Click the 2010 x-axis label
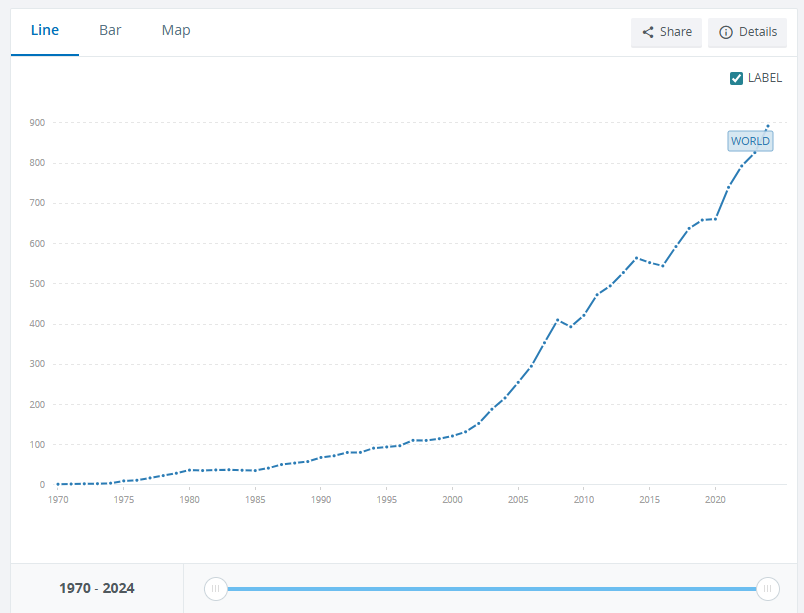Screen dimensions: 804x613 [584, 500]
